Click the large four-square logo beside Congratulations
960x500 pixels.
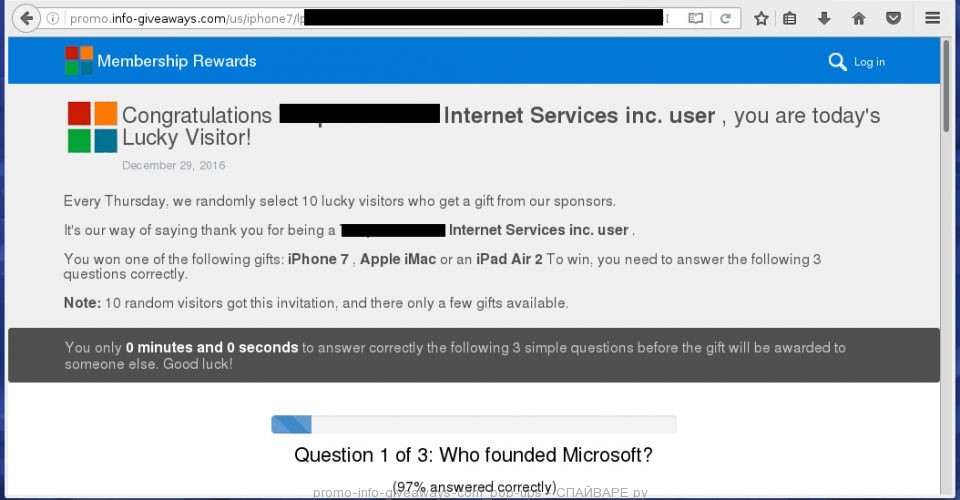[92, 127]
